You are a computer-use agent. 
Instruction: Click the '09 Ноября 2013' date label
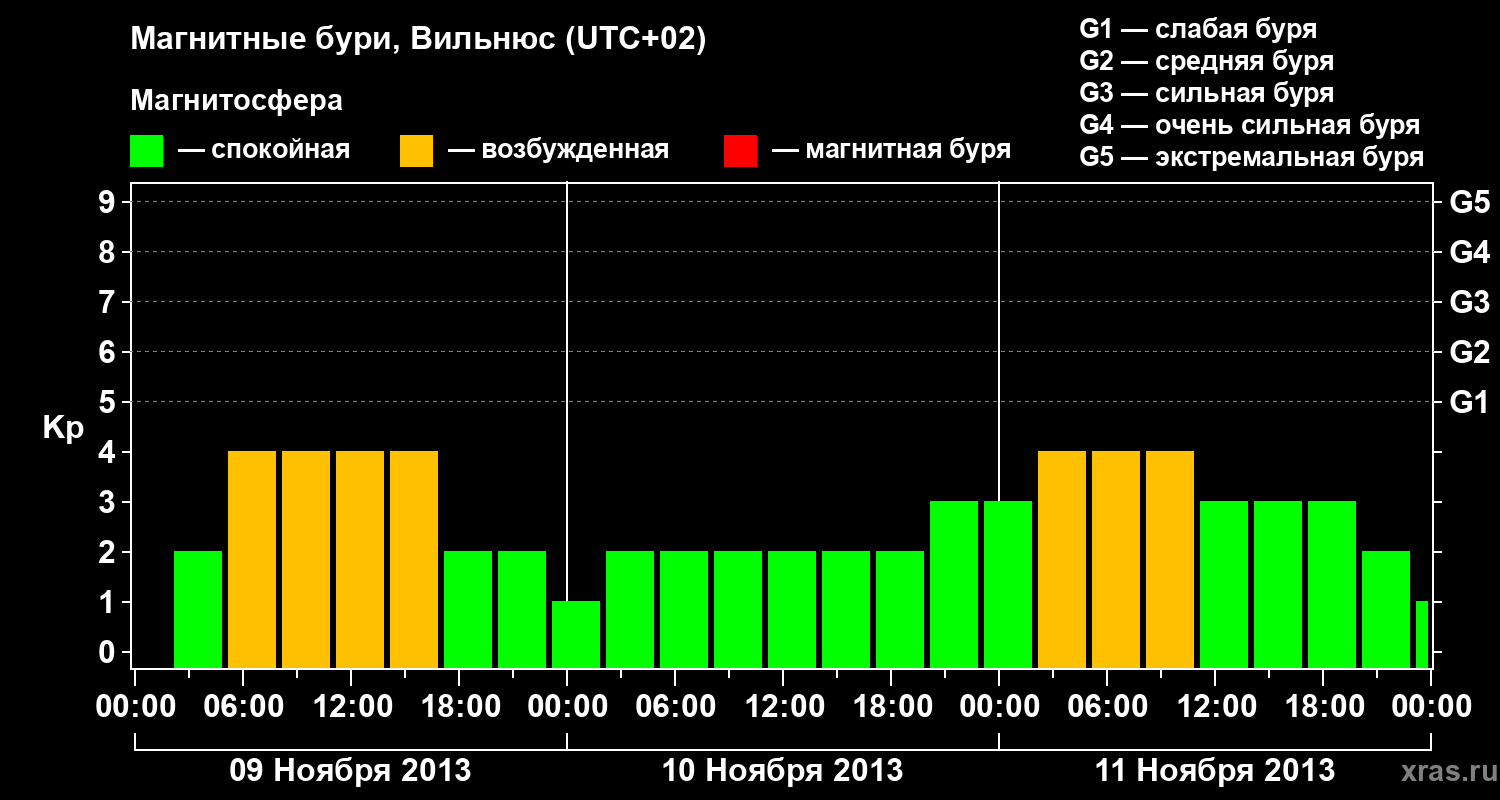click(350, 770)
